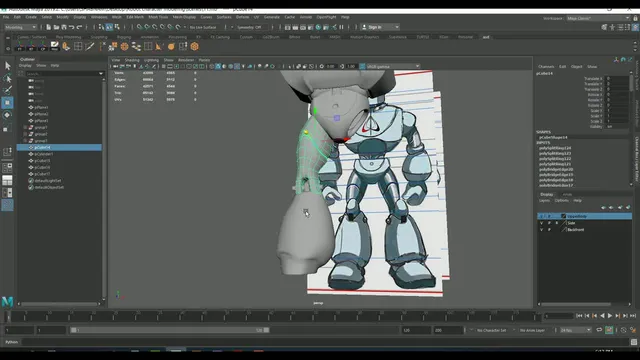Toggle playback P of Side layer

[549, 223]
